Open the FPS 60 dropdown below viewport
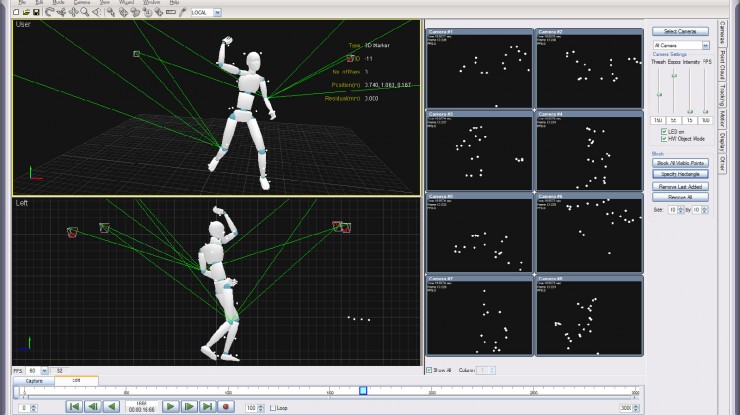Viewport: 740px width, 415px height. click(x=44, y=371)
